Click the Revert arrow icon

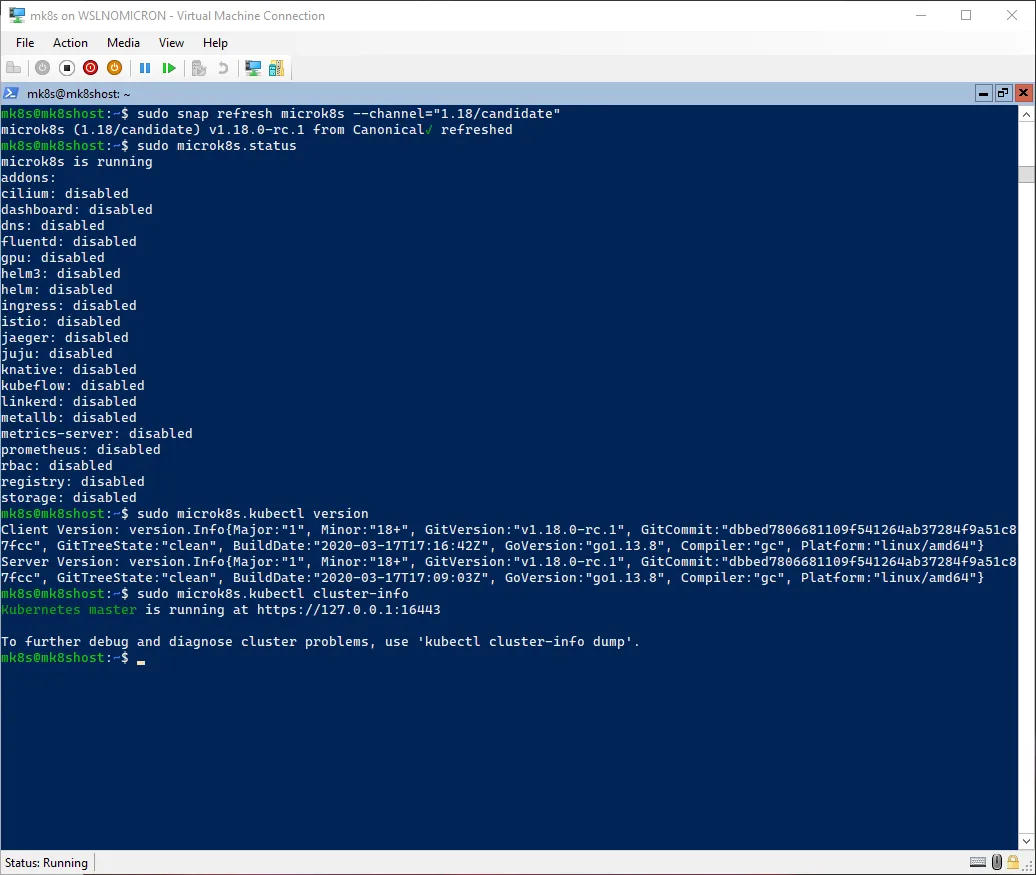coord(223,68)
